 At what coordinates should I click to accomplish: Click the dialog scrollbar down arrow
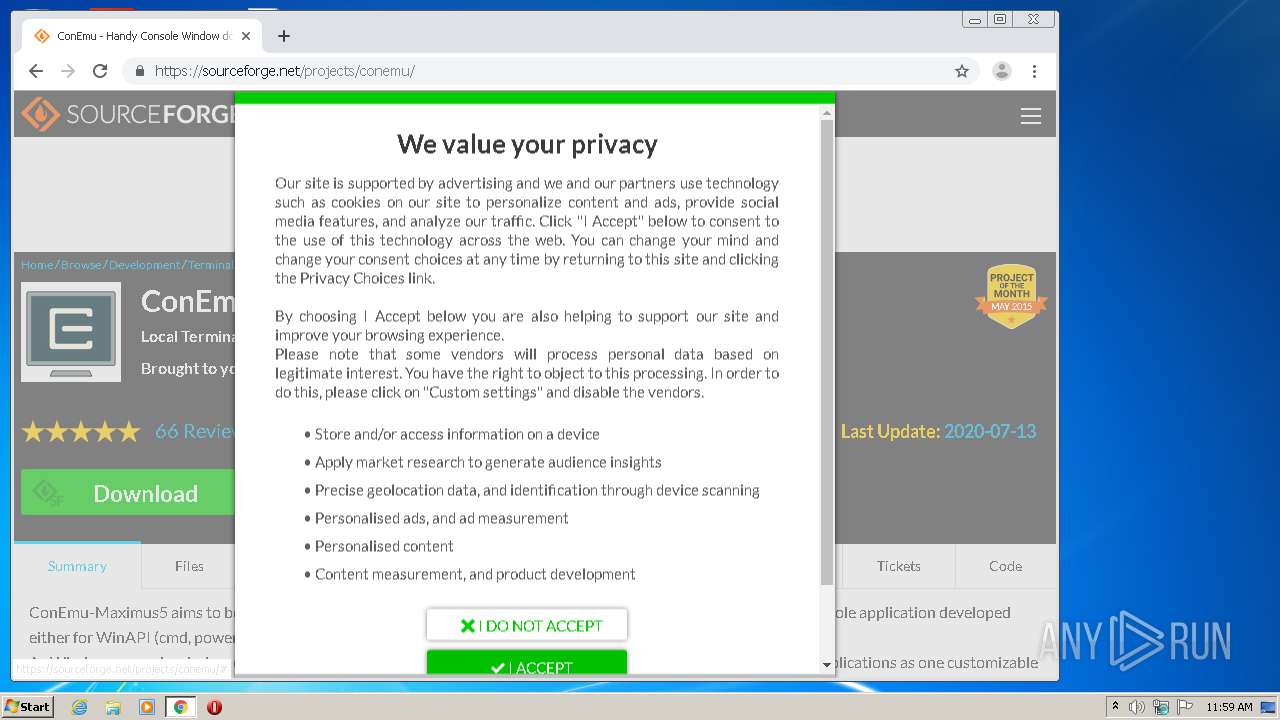[x=826, y=664]
